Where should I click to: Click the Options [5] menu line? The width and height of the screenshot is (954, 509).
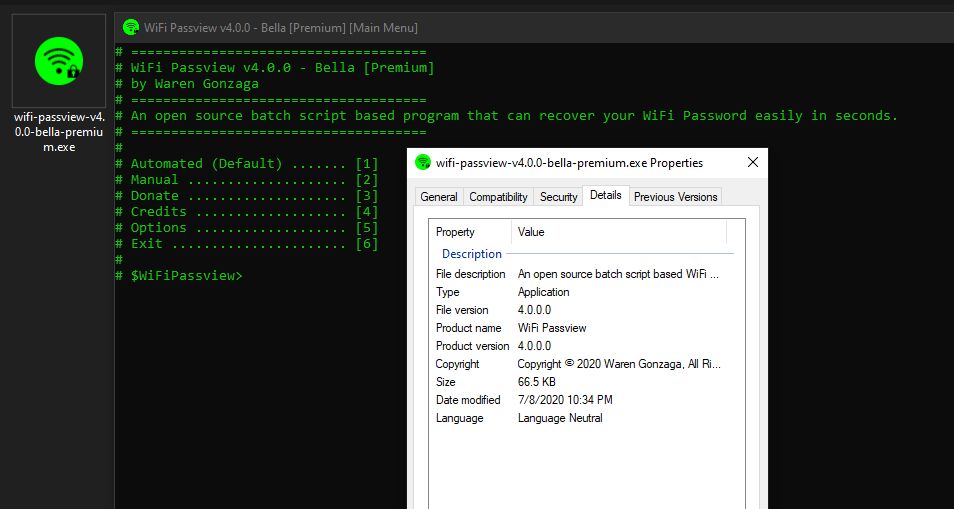(246, 227)
